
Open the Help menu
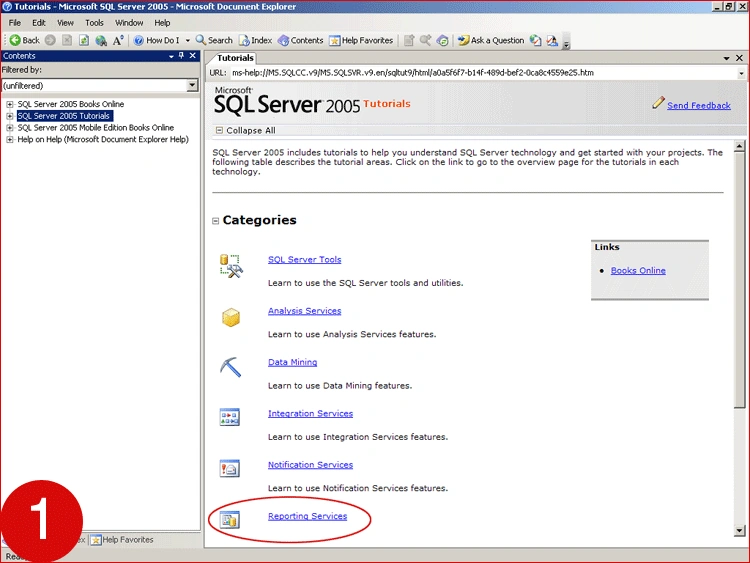[162, 23]
